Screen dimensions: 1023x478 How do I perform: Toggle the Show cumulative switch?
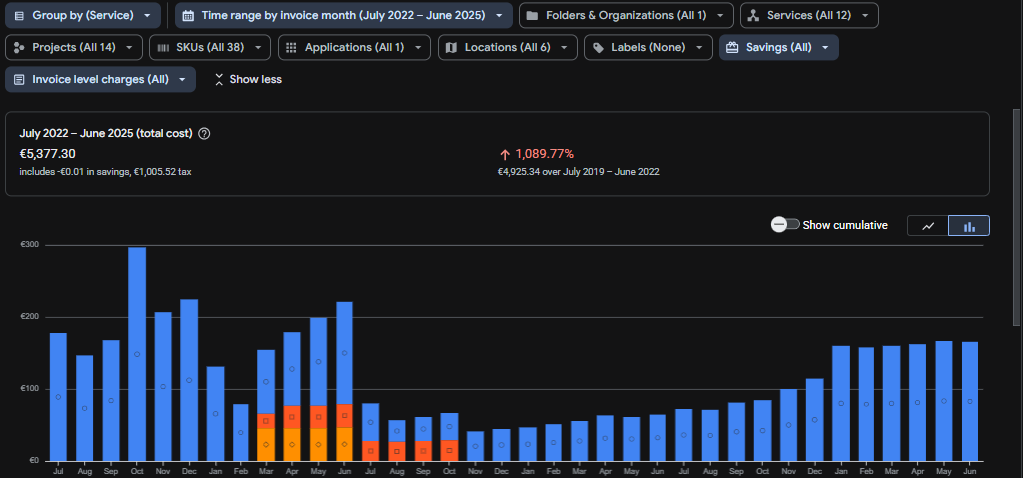tap(785, 225)
